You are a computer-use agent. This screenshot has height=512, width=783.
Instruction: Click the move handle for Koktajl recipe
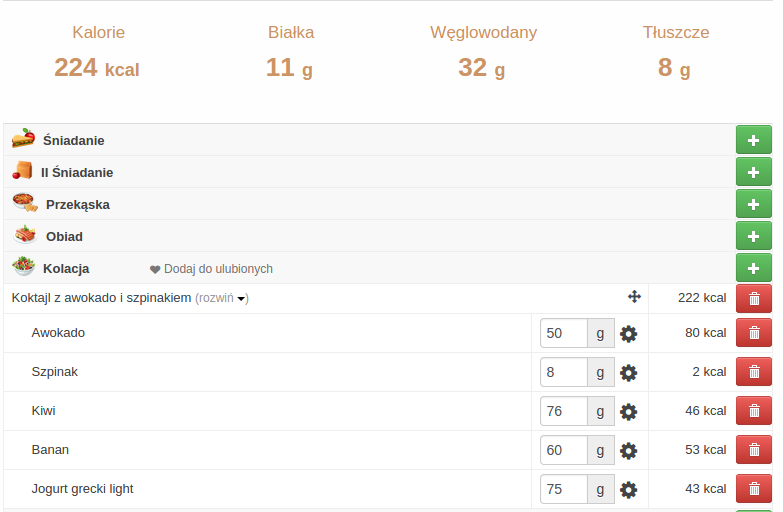[634, 297]
